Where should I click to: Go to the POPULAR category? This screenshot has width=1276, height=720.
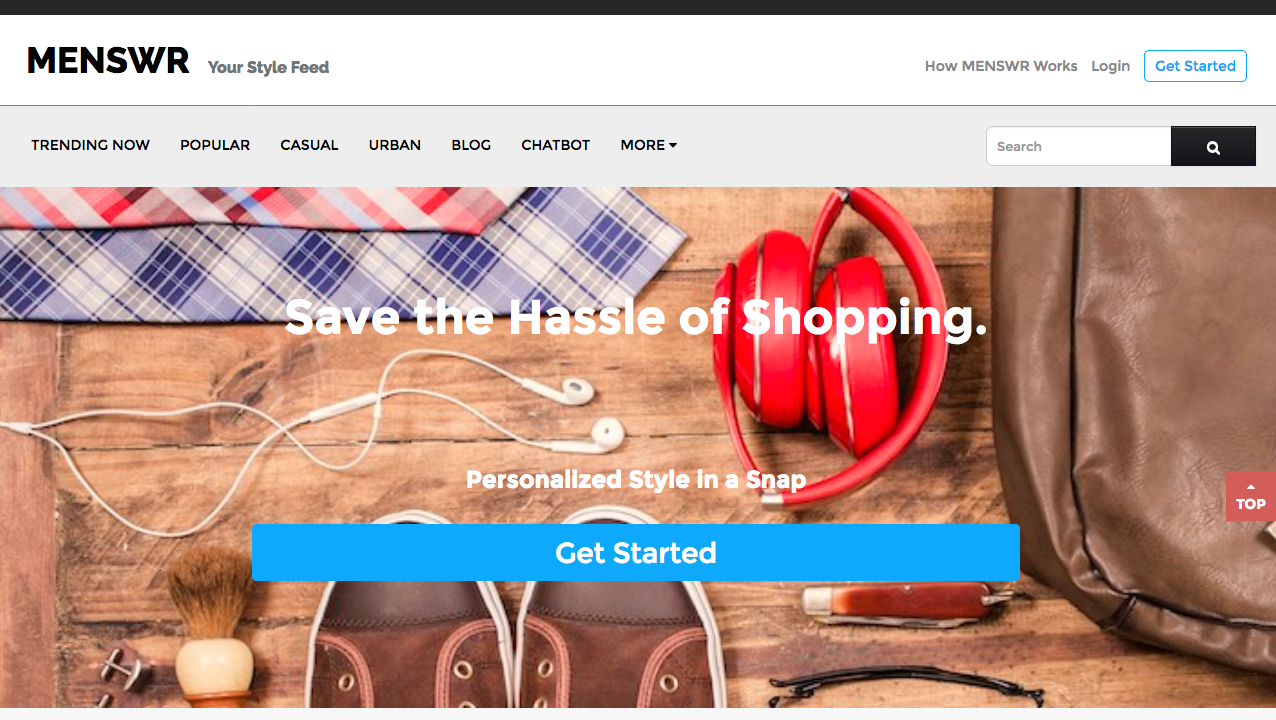coord(215,145)
